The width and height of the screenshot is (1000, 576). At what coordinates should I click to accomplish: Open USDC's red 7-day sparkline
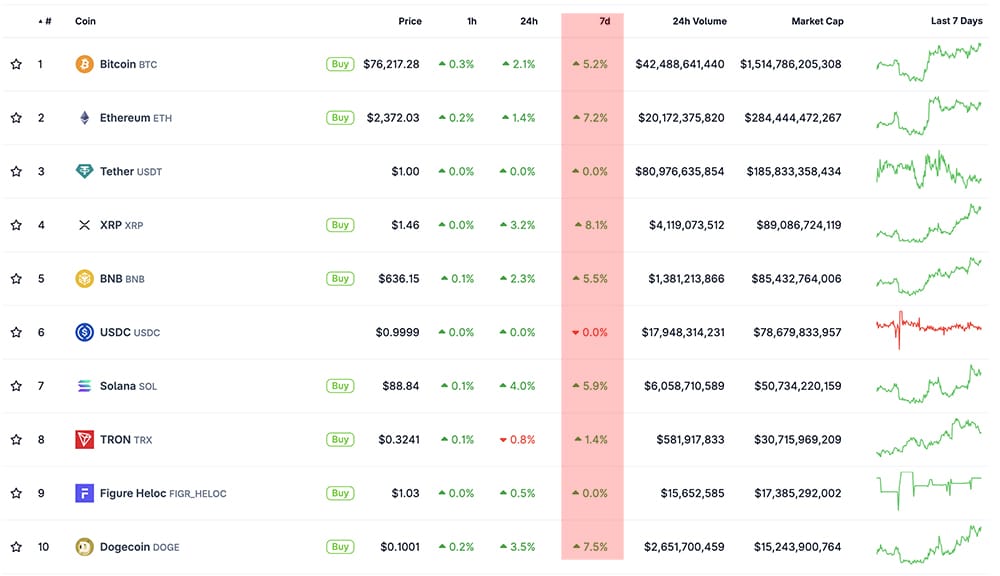coord(929,329)
